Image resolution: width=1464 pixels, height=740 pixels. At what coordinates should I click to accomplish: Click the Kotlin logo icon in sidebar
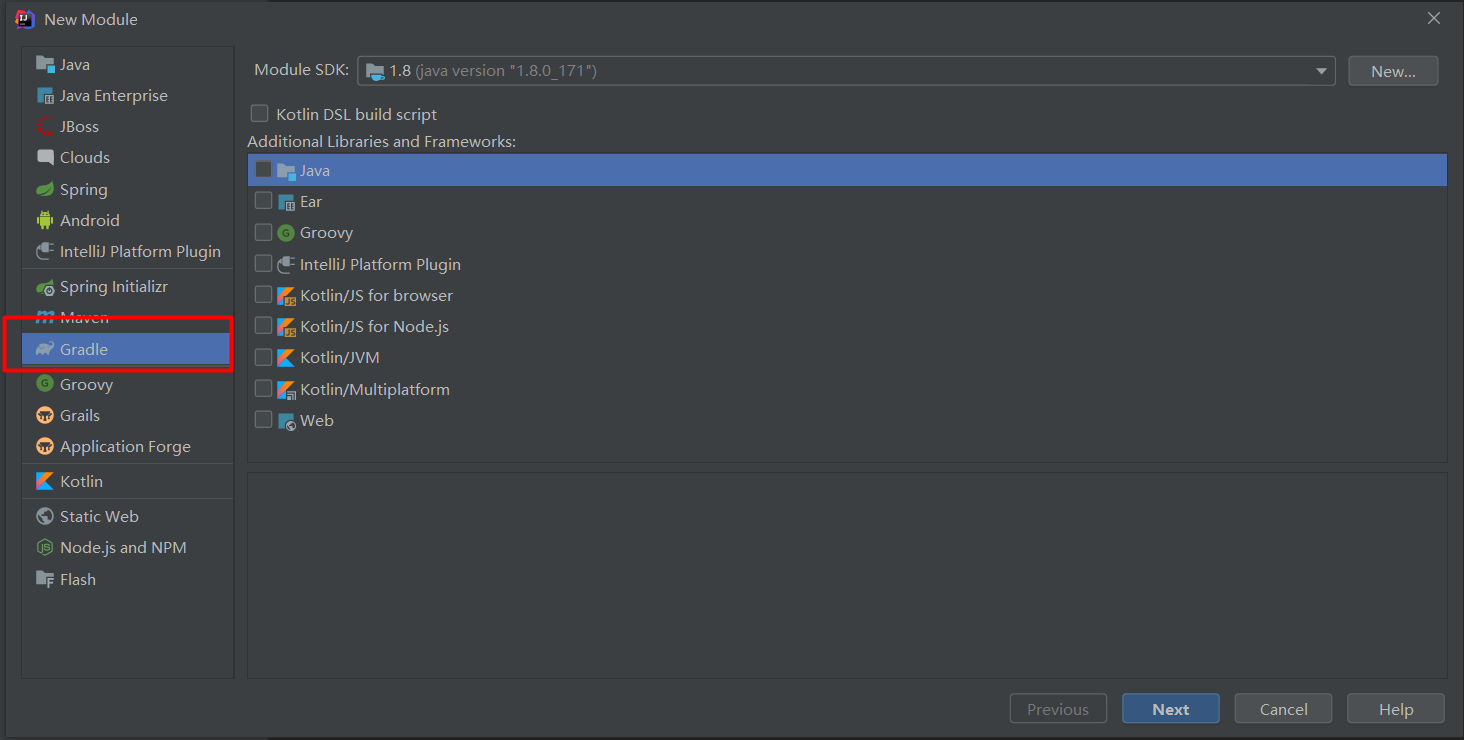coord(45,481)
